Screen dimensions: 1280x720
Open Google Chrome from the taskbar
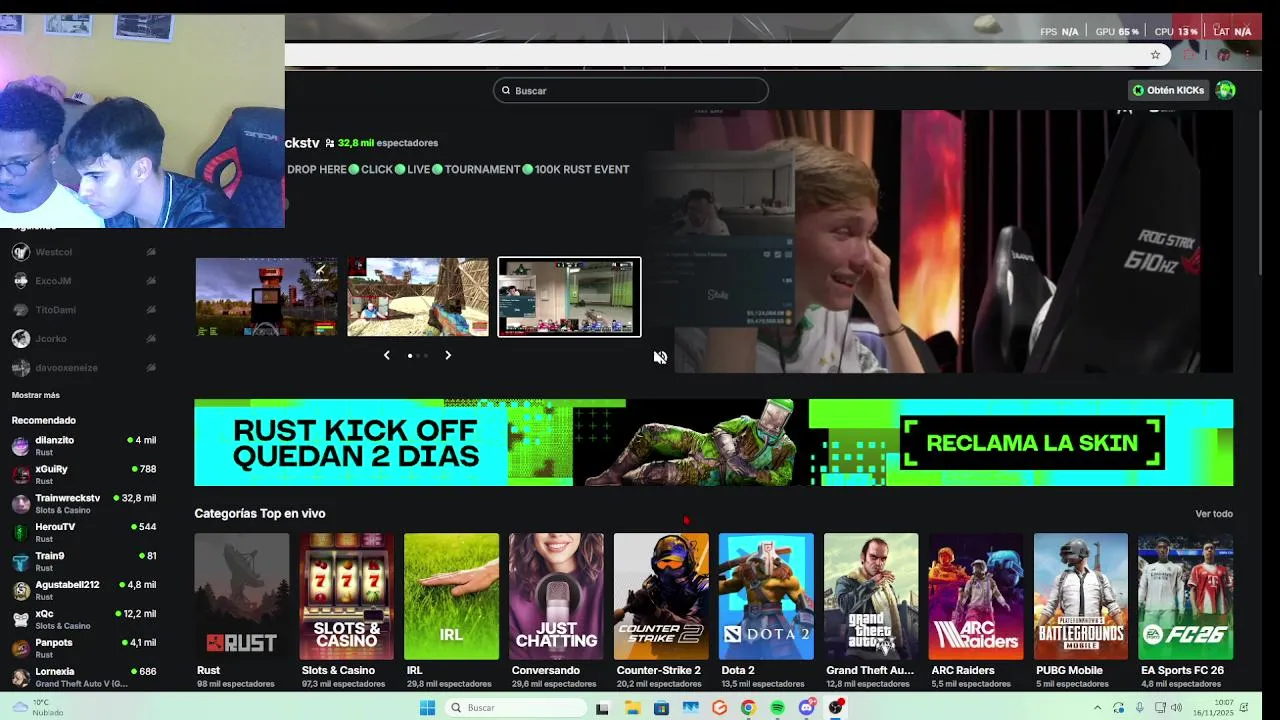point(748,708)
